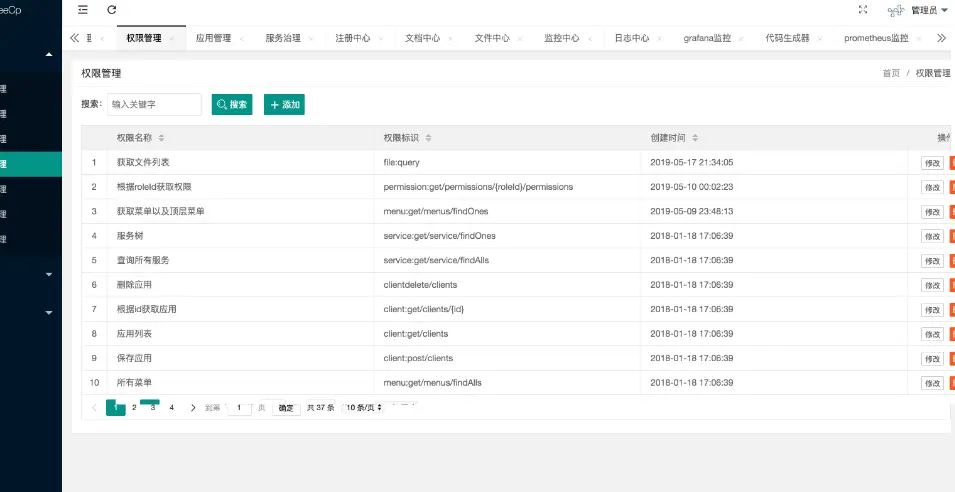
Task: Close the prometheus监控 tab
Action: (x=918, y=38)
